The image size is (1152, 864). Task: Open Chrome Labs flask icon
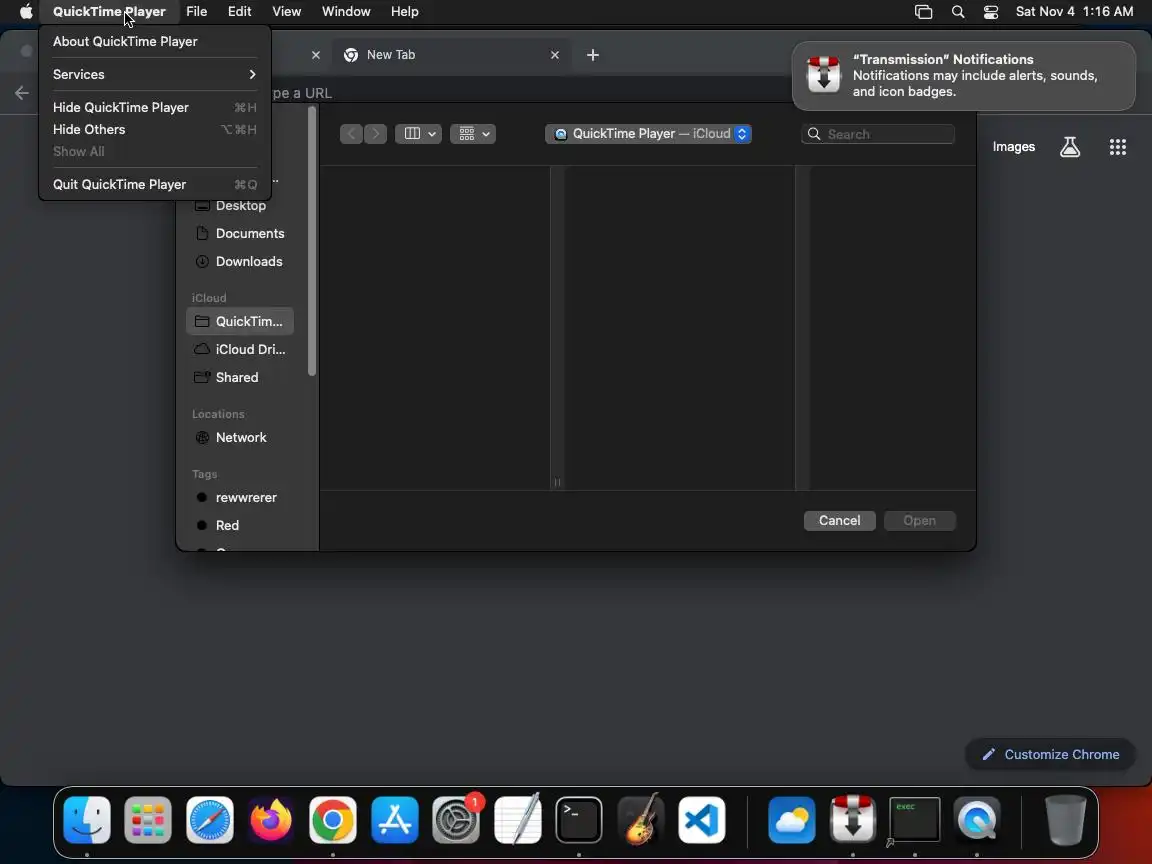(x=1070, y=147)
